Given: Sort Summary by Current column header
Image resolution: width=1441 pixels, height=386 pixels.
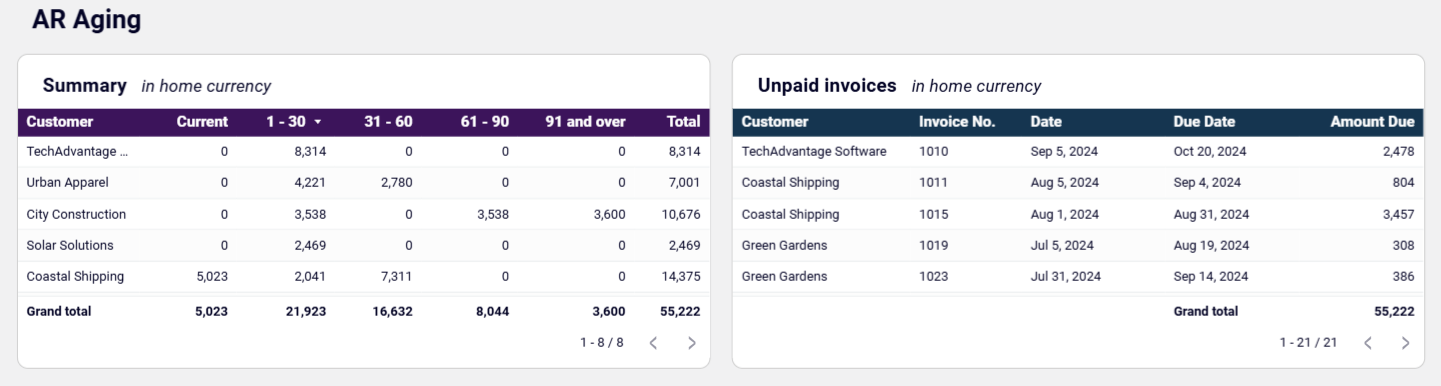Looking at the screenshot, I should pyautogui.click(x=202, y=122).
